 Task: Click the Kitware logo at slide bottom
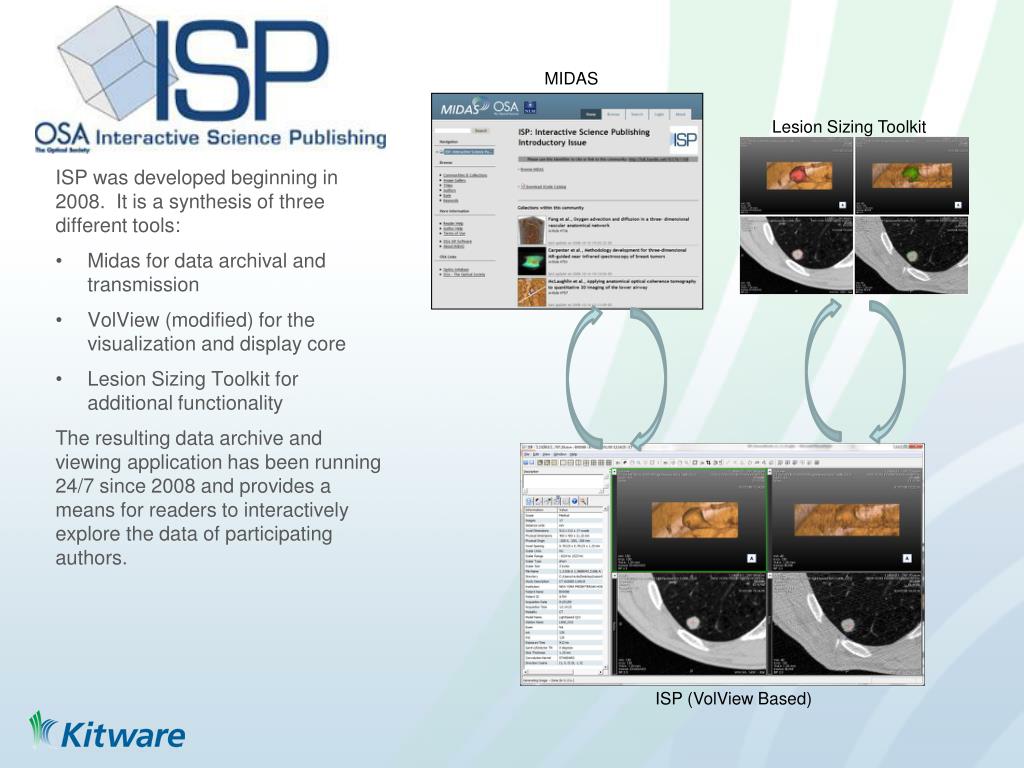[x=107, y=730]
